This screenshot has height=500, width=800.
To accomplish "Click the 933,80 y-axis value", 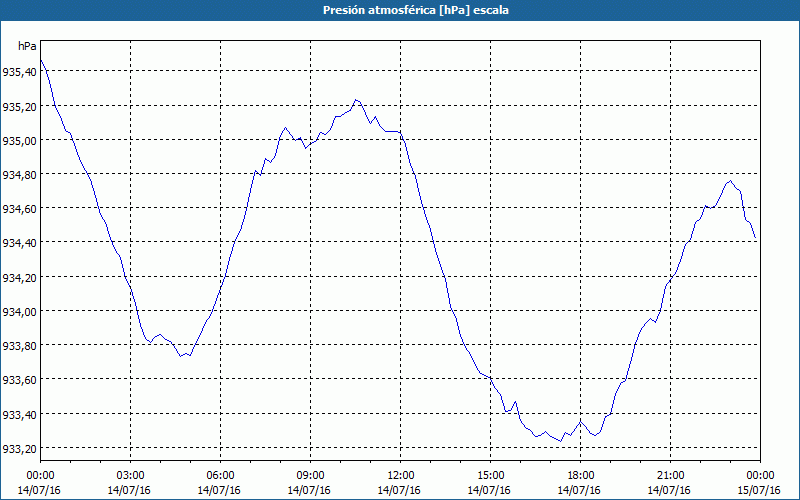I will click(x=19, y=345).
